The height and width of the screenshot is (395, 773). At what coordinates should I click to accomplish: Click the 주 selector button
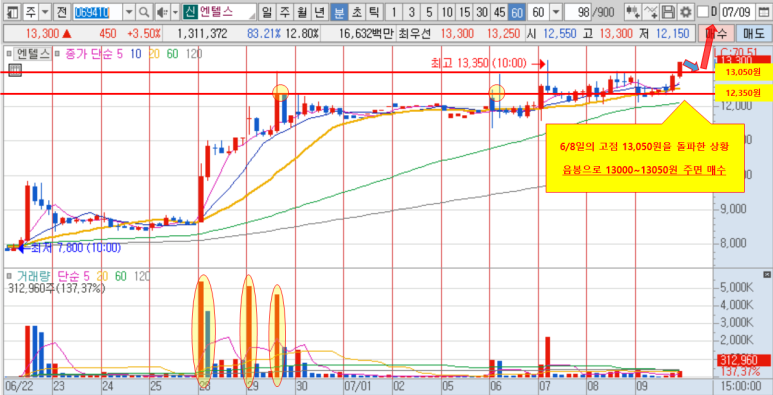pos(31,12)
